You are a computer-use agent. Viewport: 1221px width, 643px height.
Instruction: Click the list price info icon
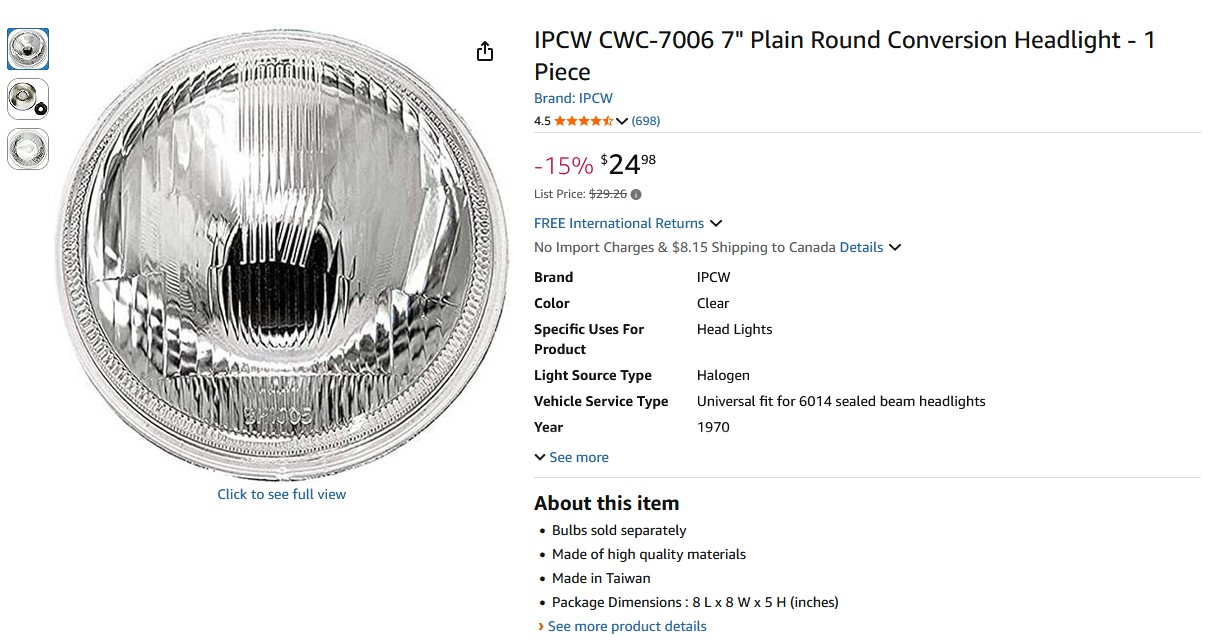636,195
